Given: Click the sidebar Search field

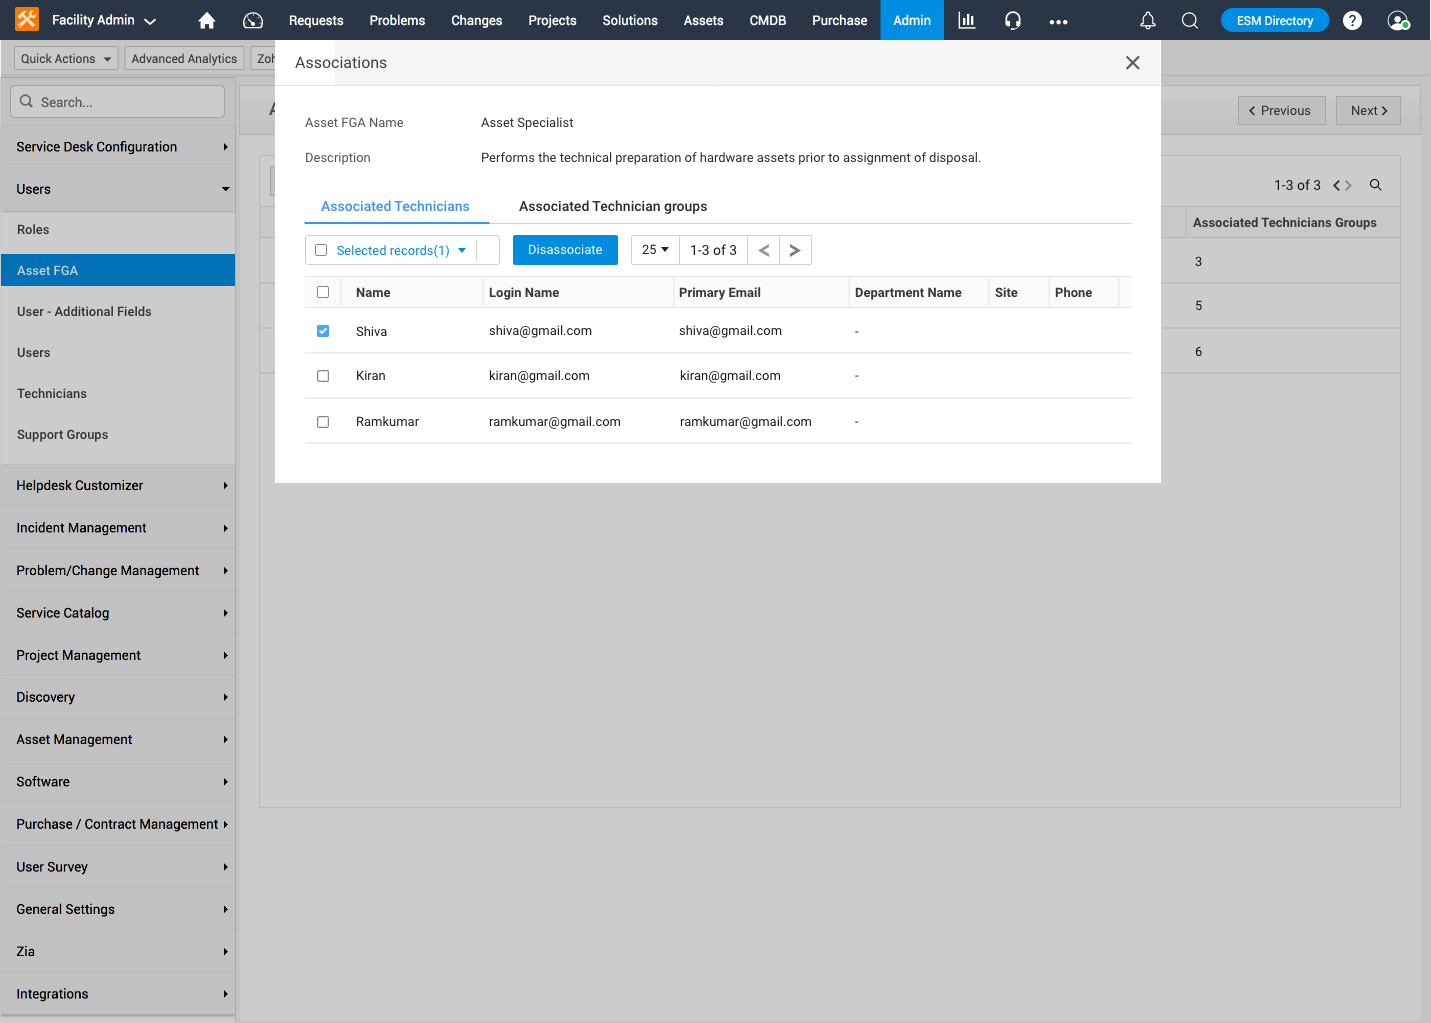Looking at the screenshot, I should point(117,101).
